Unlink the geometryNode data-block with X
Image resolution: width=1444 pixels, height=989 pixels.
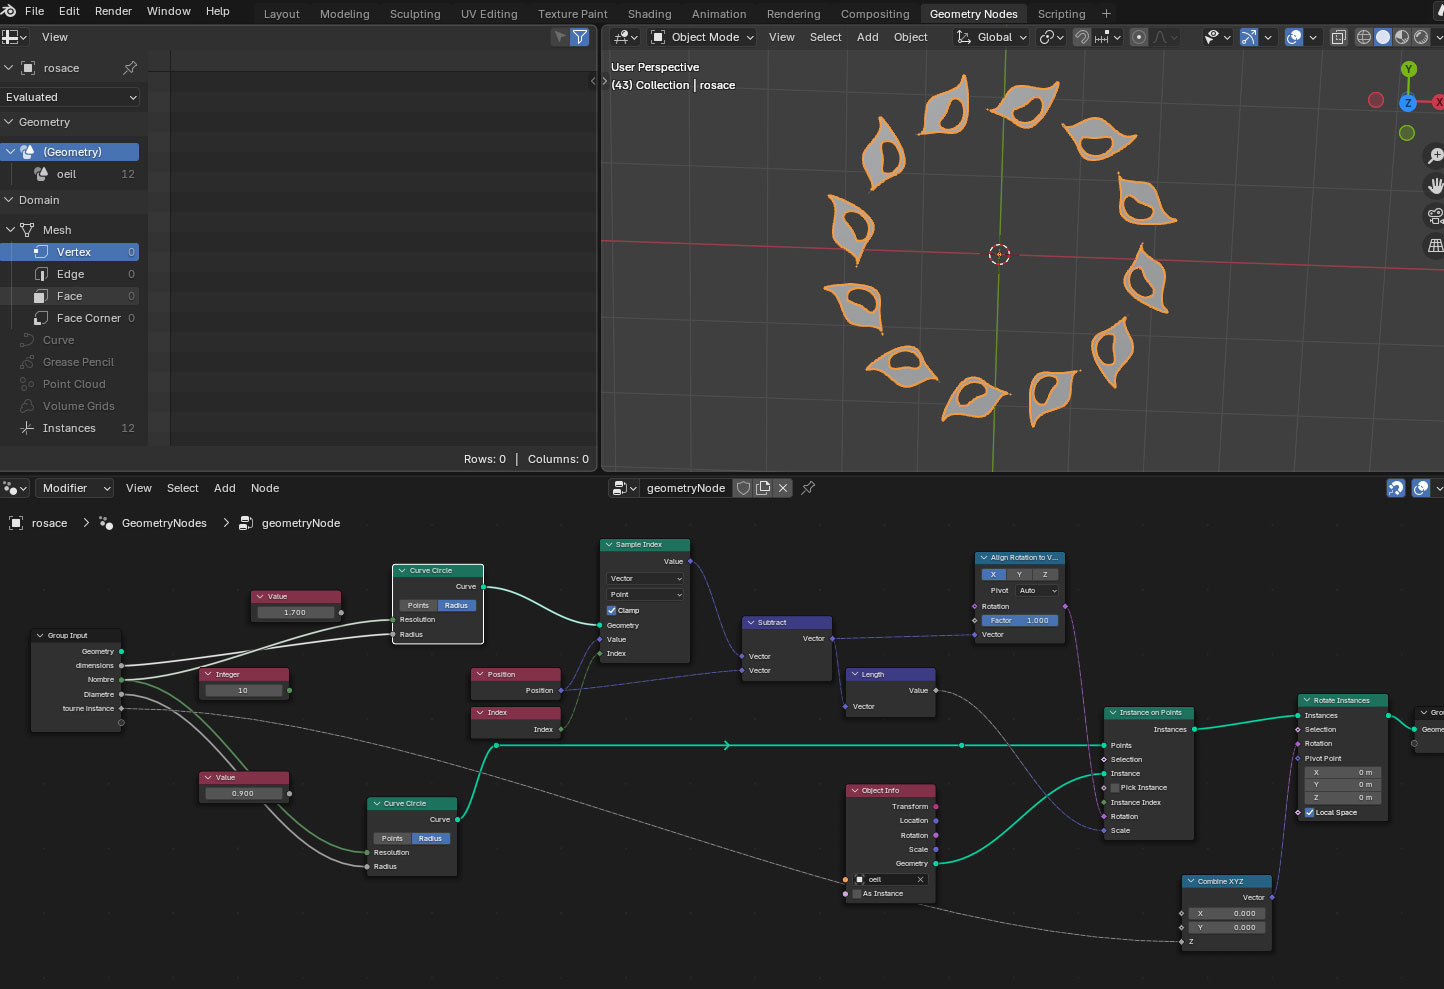tap(783, 488)
